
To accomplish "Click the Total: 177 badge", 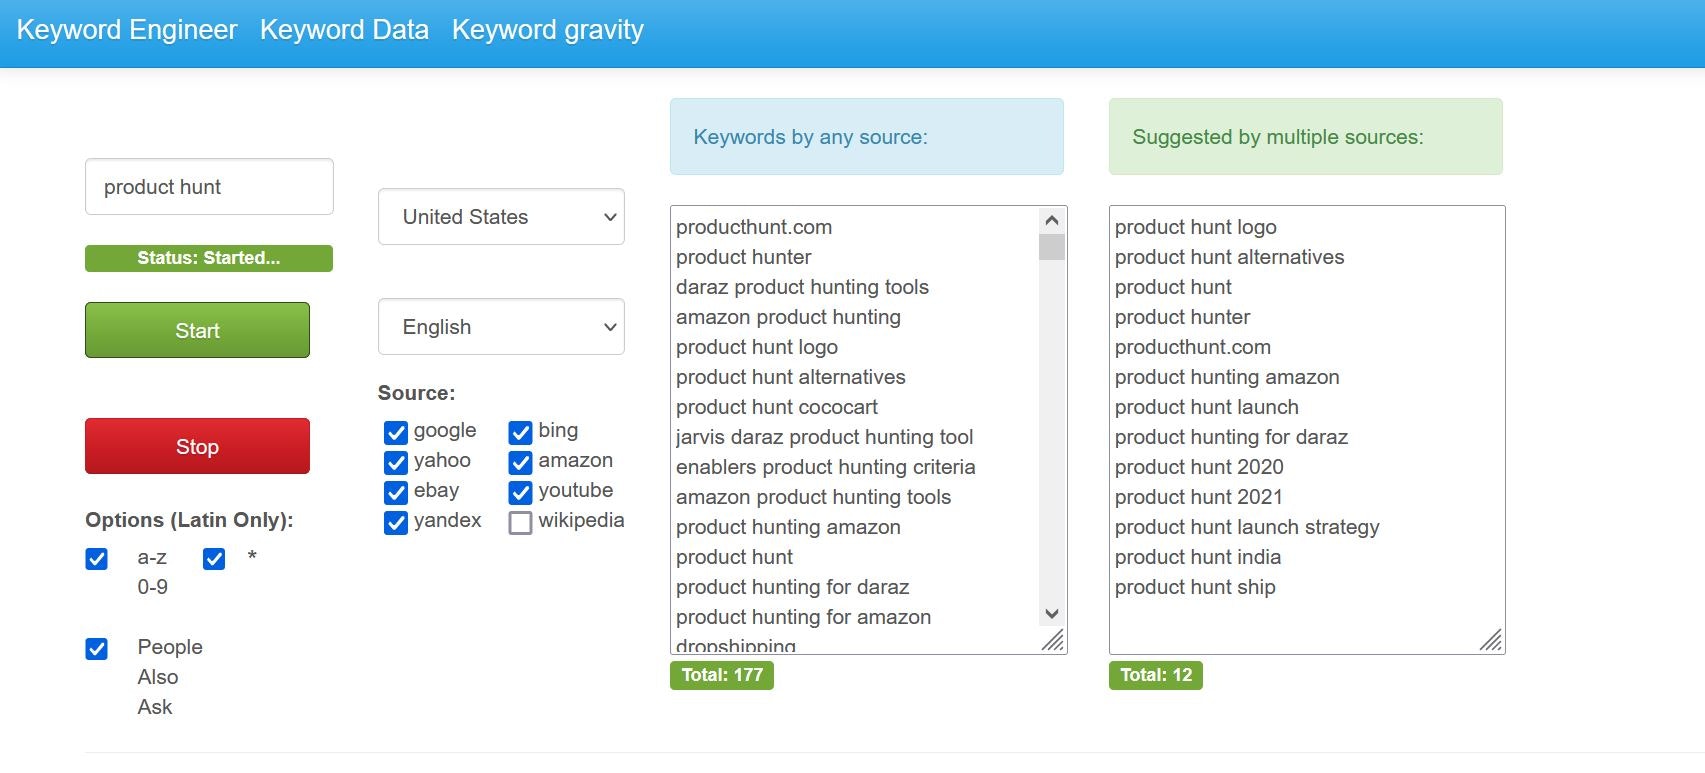I will [x=722, y=675].
